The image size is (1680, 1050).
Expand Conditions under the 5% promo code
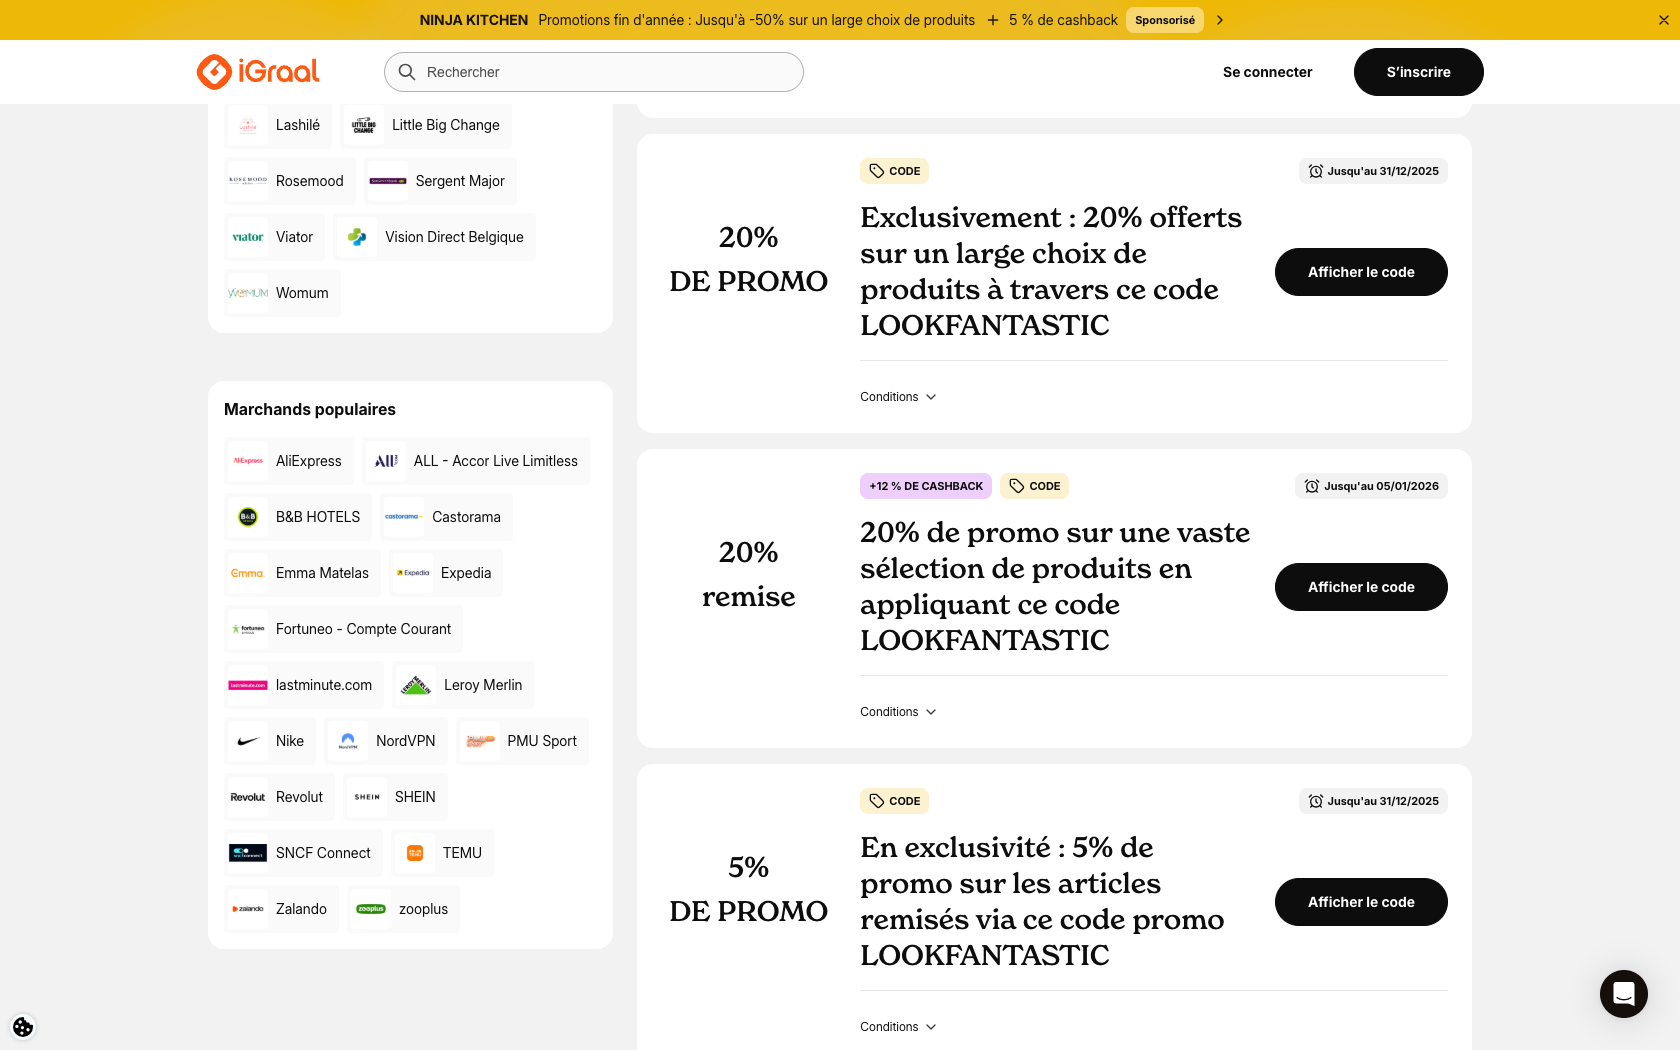point(897,1026)
